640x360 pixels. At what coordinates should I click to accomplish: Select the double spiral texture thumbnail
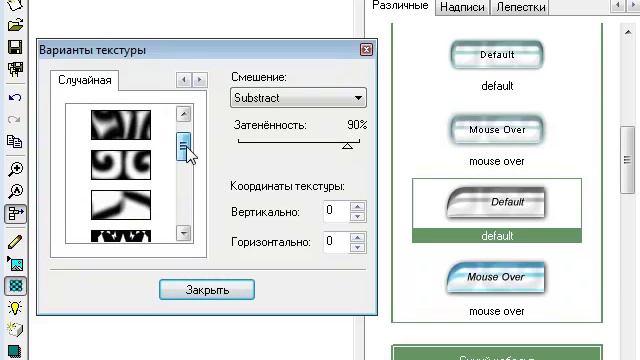121,165
